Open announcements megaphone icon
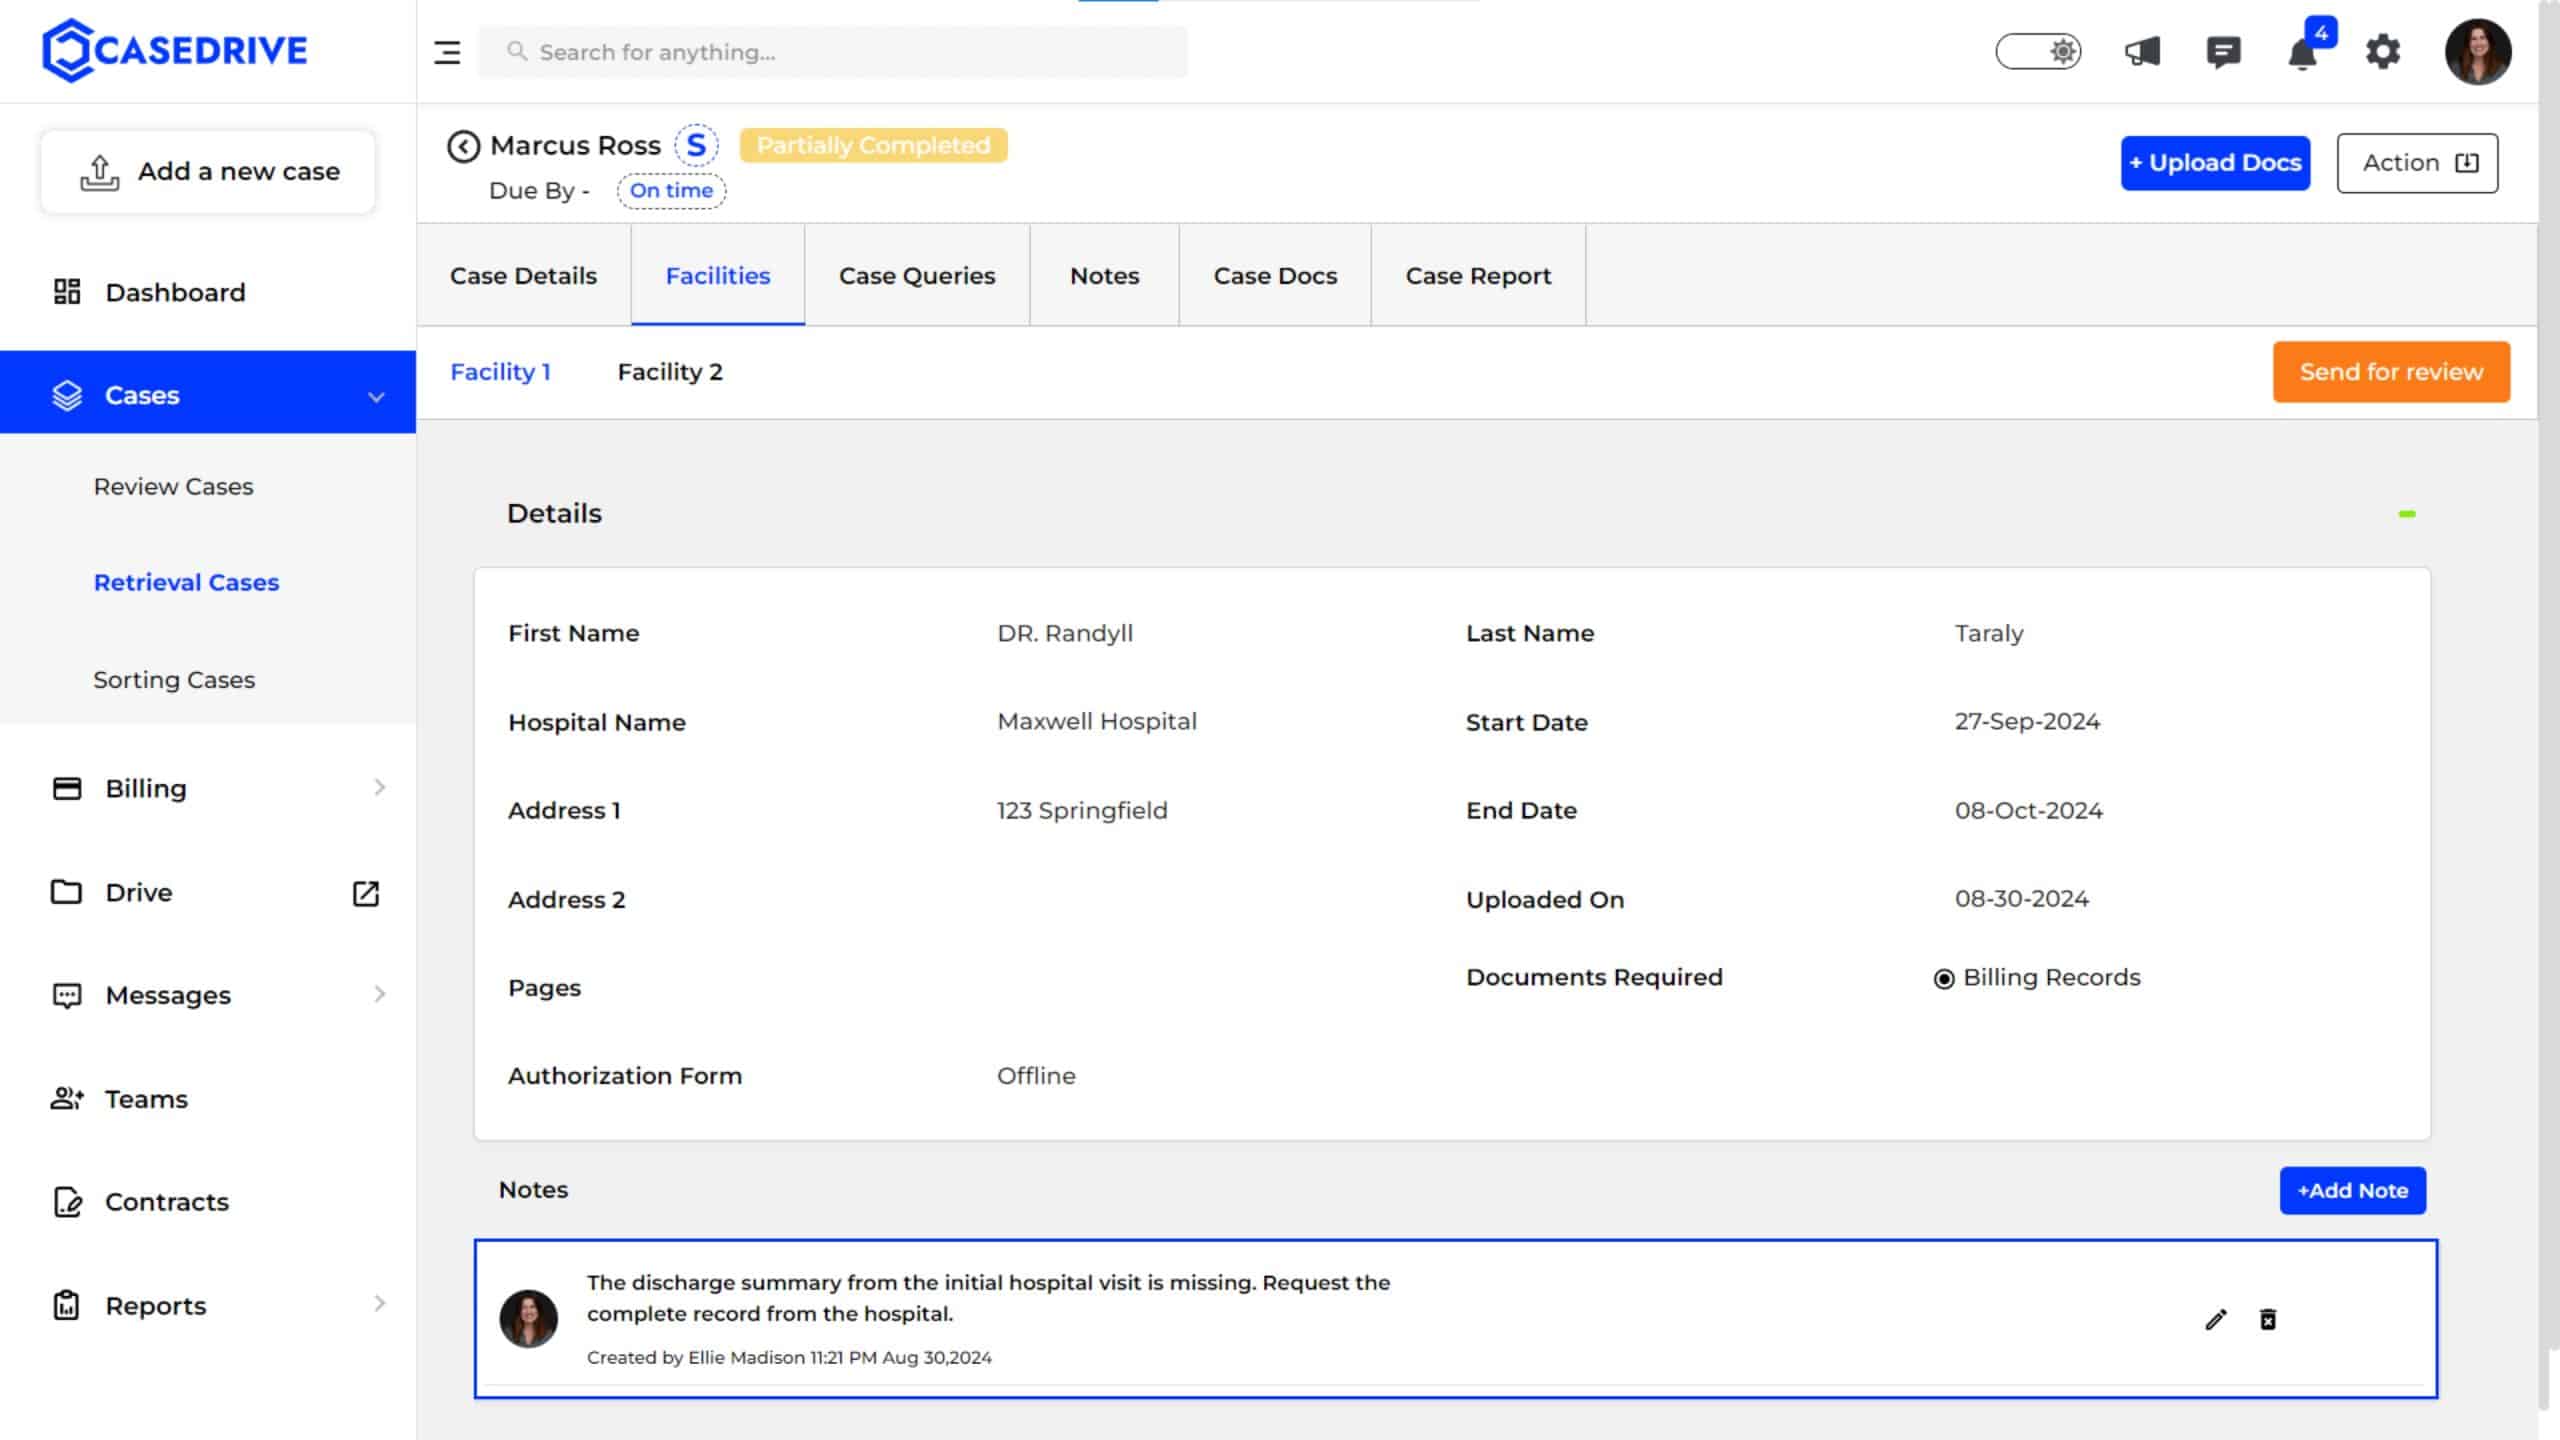This screenshot has height=1440, width=2560. pyautogui.click(x=2142, y=51)
